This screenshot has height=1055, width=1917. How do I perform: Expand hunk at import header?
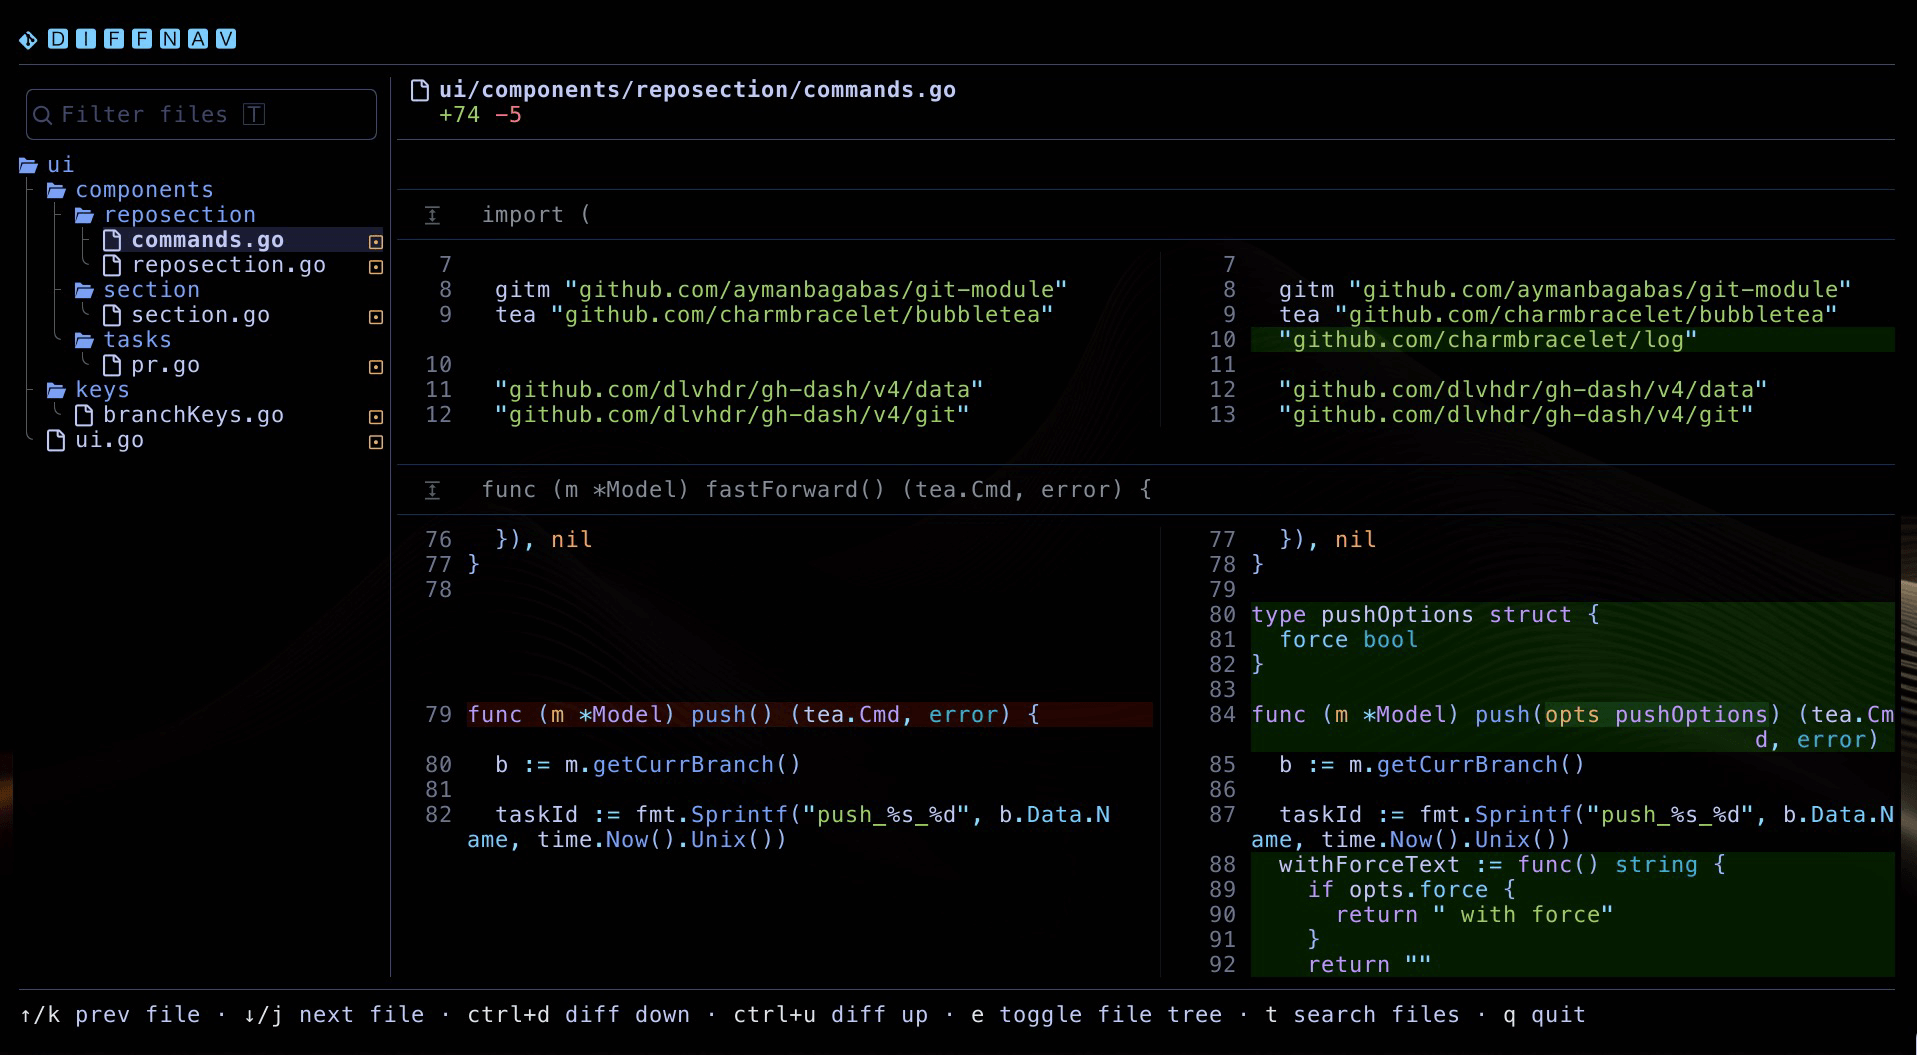coord(432,215)
